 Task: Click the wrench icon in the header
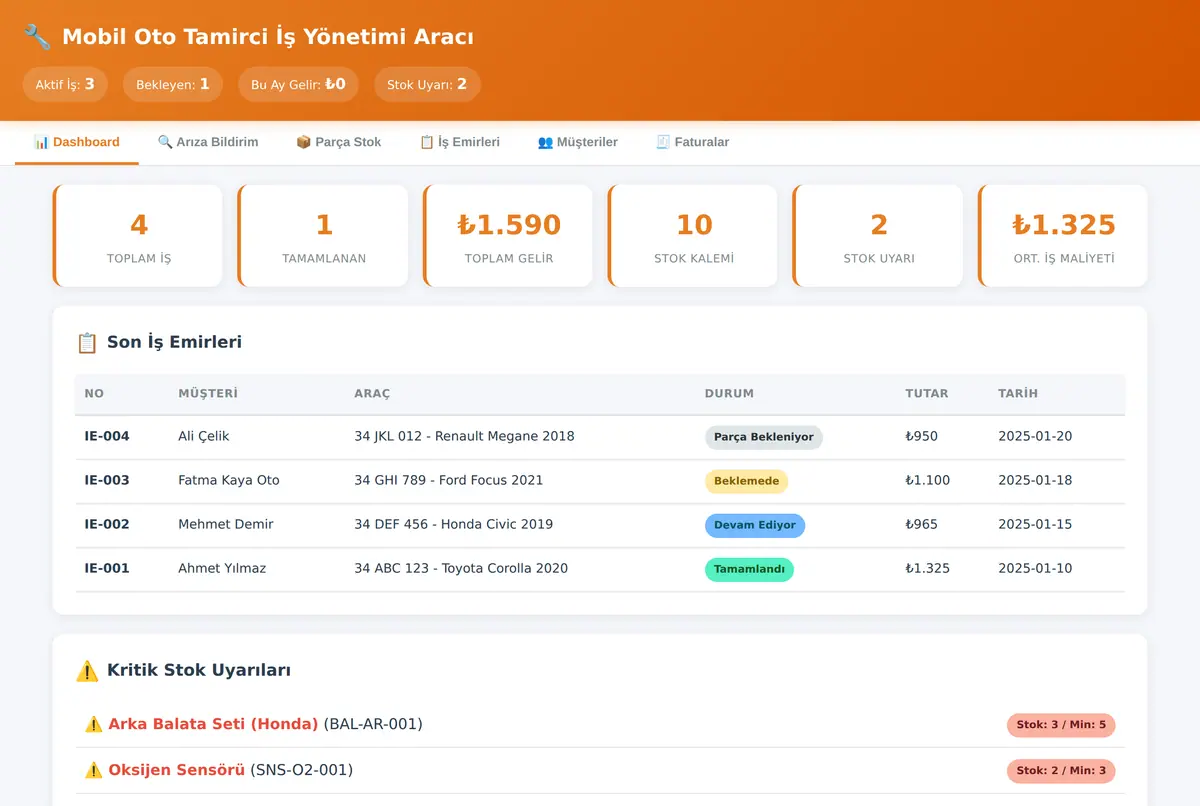[37, 37]
